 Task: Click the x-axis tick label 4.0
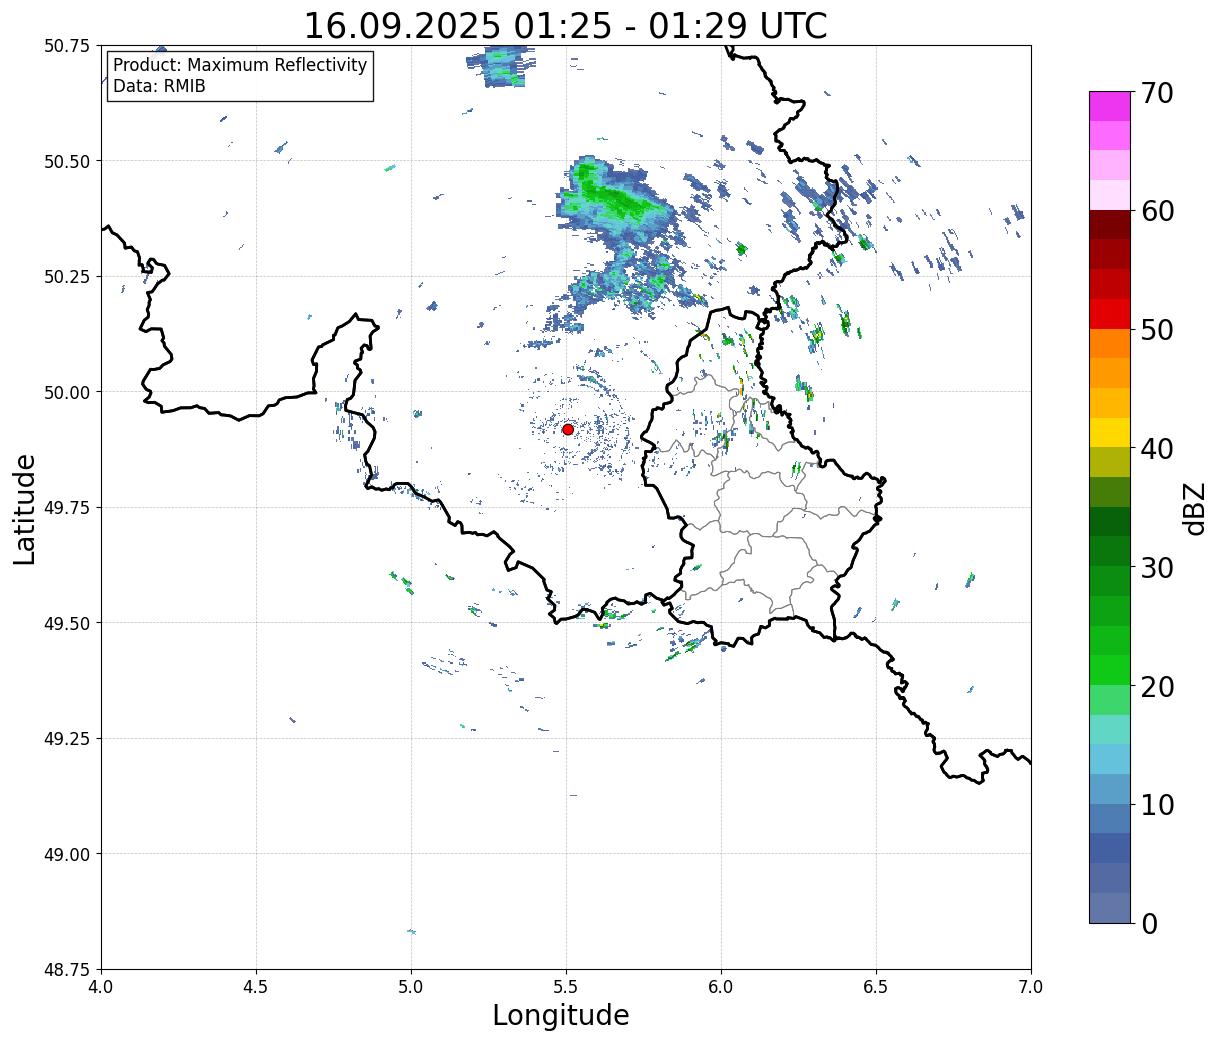pos(101,986)
